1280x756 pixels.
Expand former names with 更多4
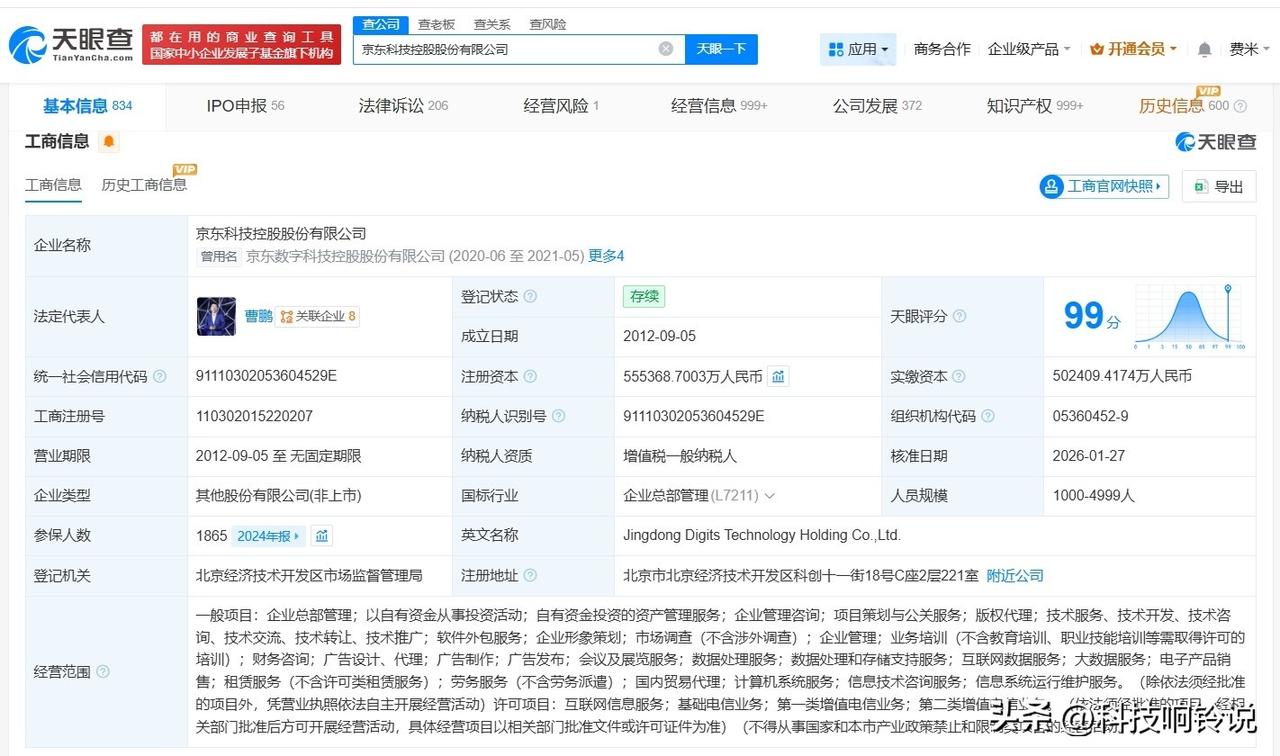click(x=606, y=256)
